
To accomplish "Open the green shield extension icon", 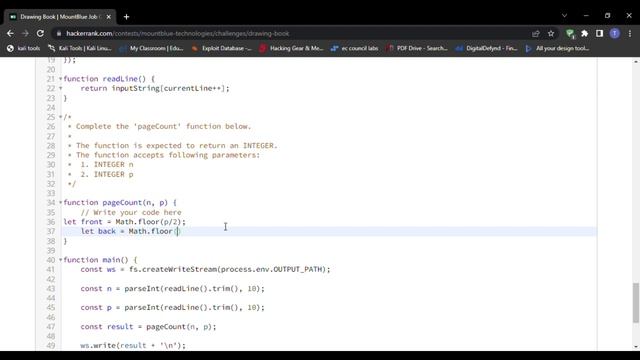I will click(570, 33).
